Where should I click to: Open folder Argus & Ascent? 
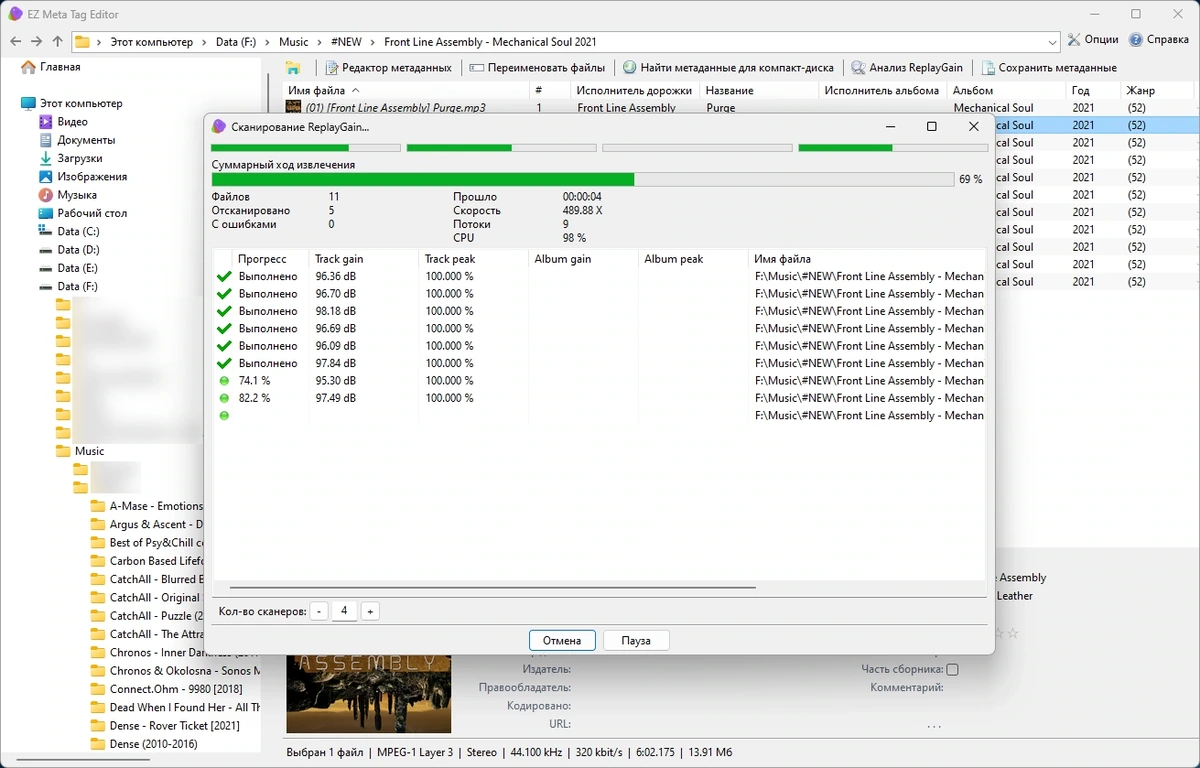(147, 524)
